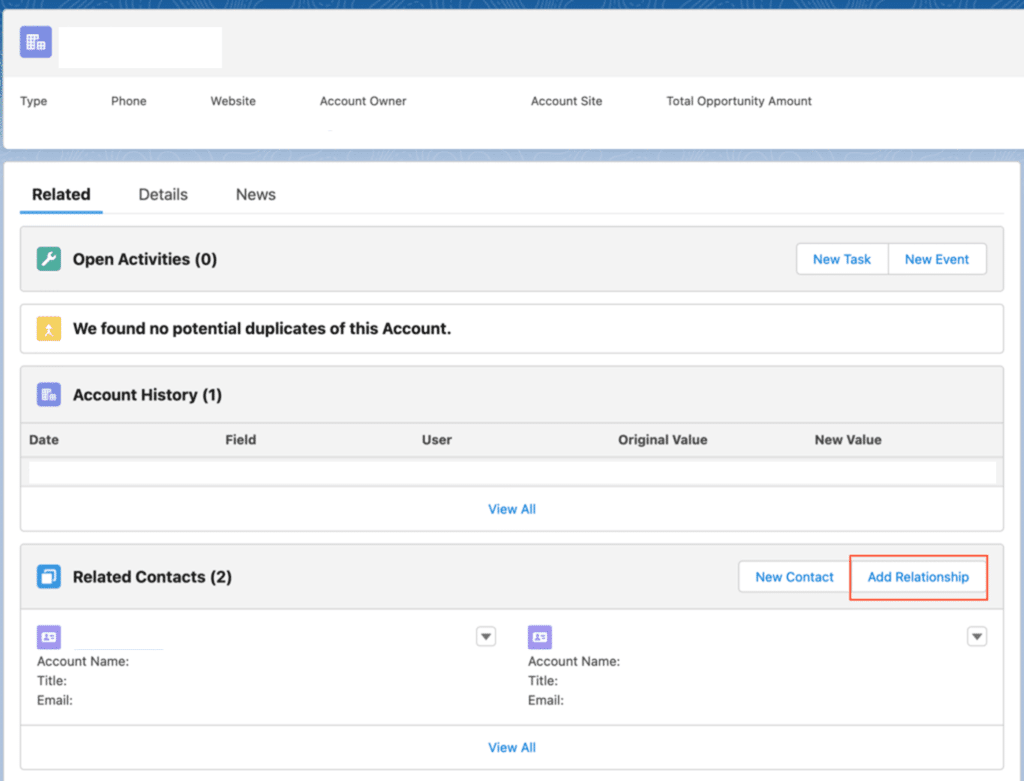View All in Account History
The image size is (1024, 781).
tap(512, 509)
